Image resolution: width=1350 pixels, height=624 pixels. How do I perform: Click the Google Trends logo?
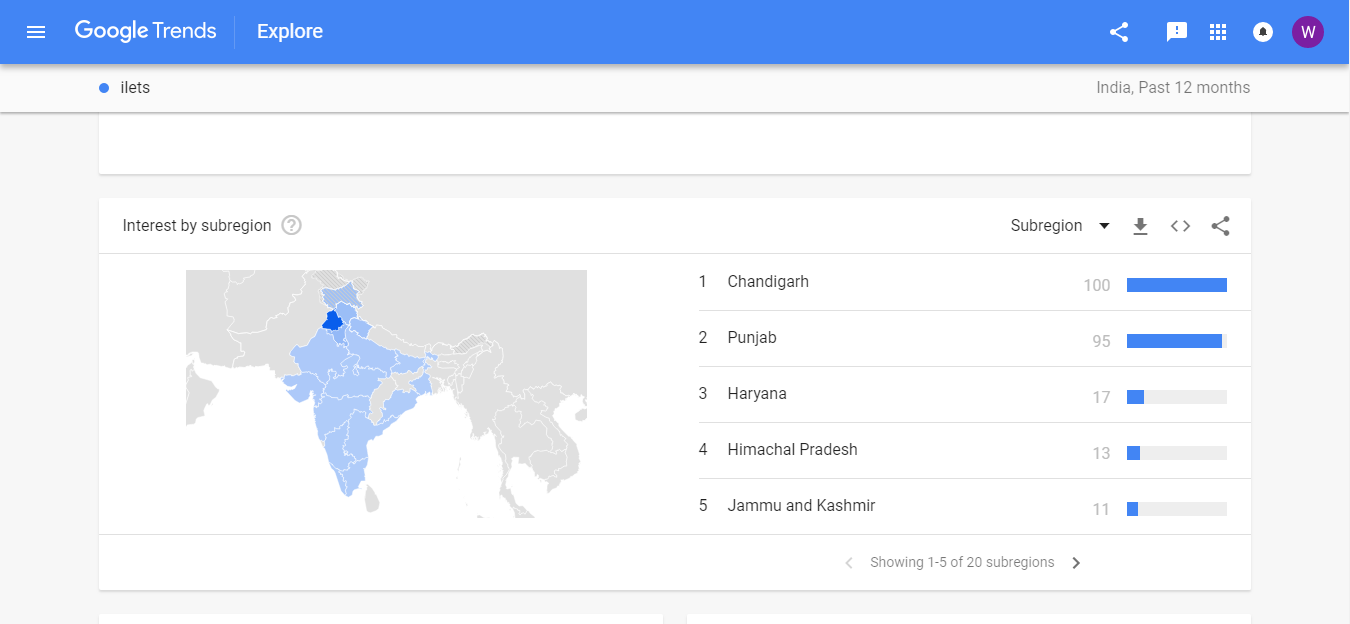(x=145, y=31)
